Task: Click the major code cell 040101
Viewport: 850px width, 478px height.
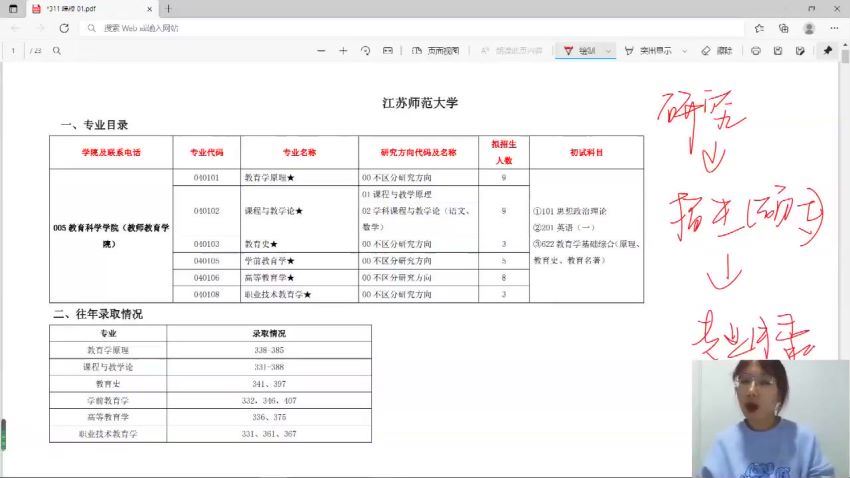Action: coord(207,178)
